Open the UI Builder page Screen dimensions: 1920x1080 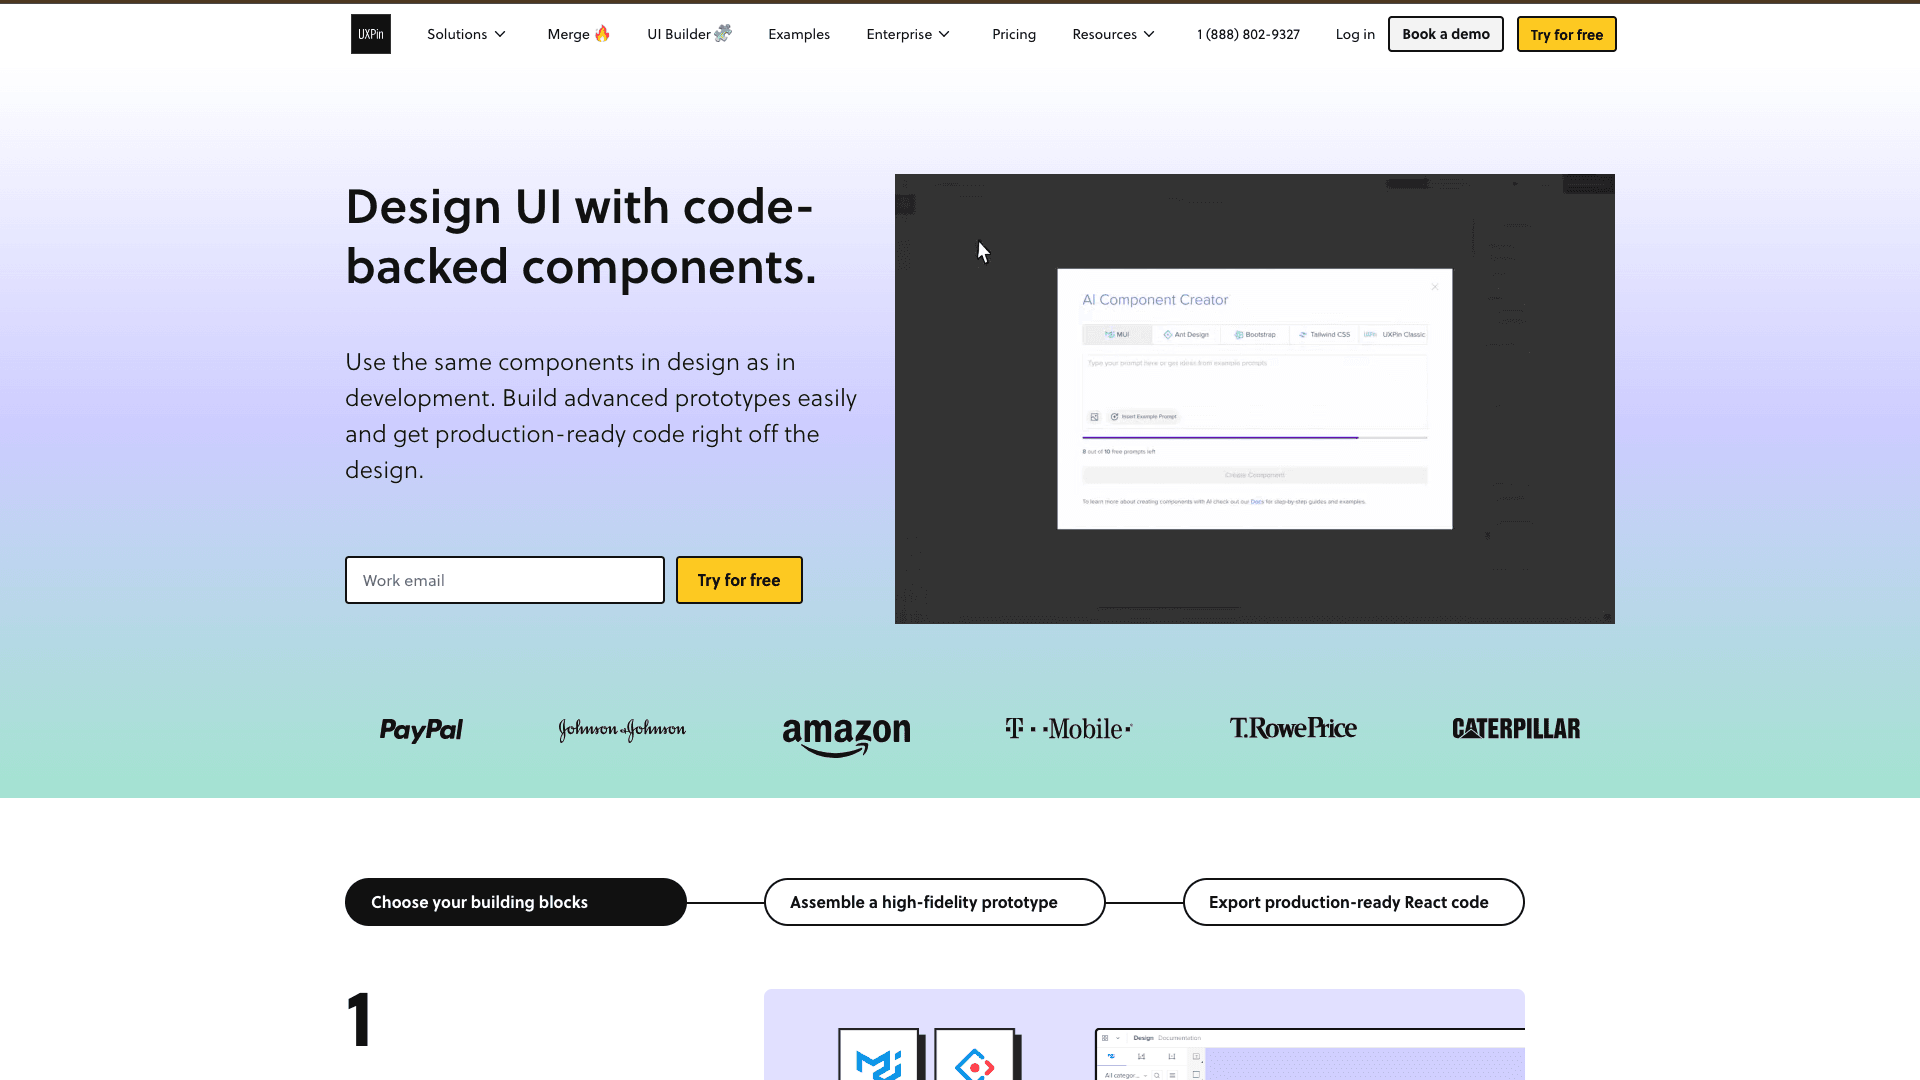(689, 34)
